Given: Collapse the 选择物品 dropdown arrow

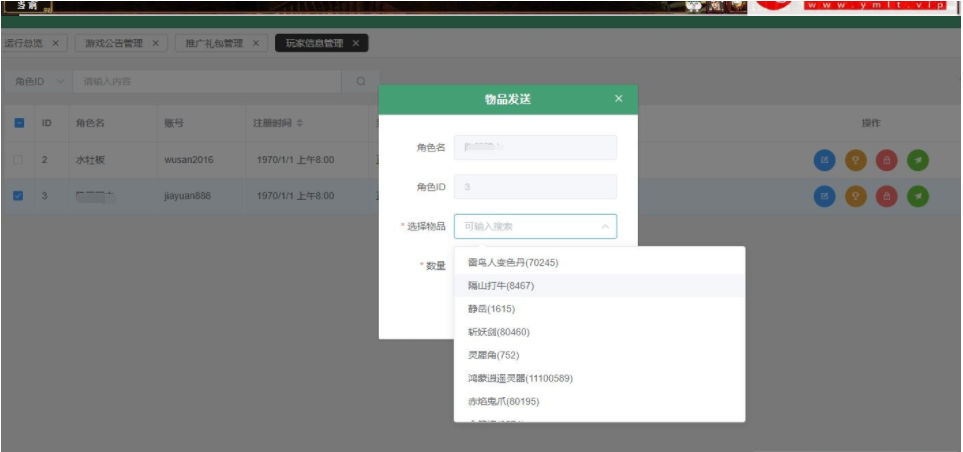Looking at the screenshot, I should 604,227.
